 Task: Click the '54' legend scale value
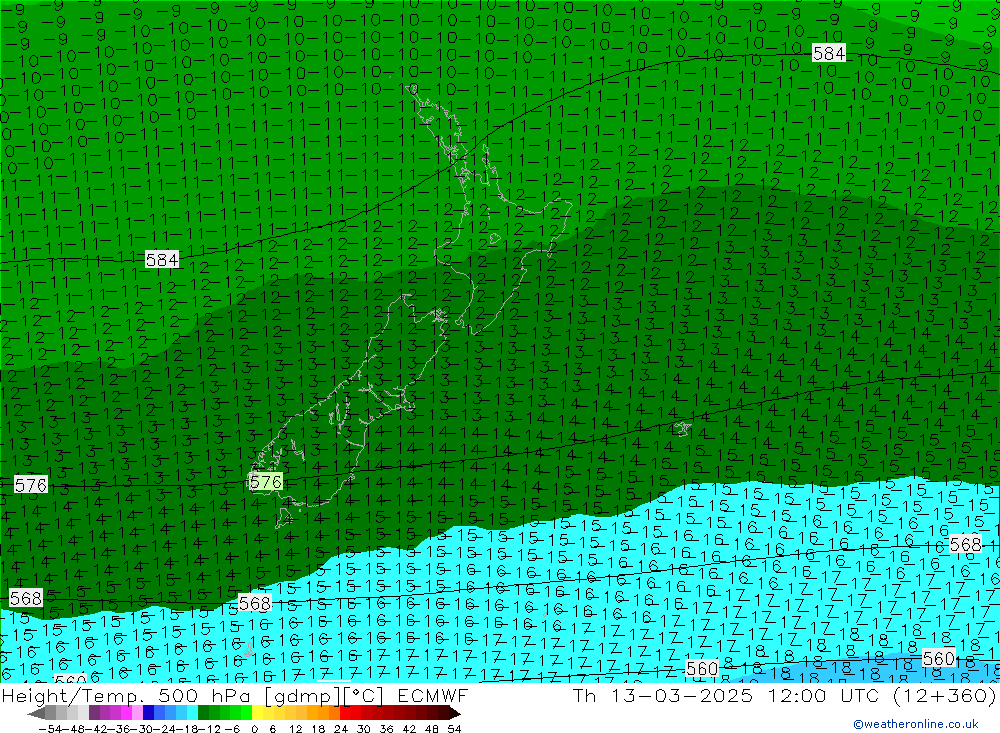[454, 729]
